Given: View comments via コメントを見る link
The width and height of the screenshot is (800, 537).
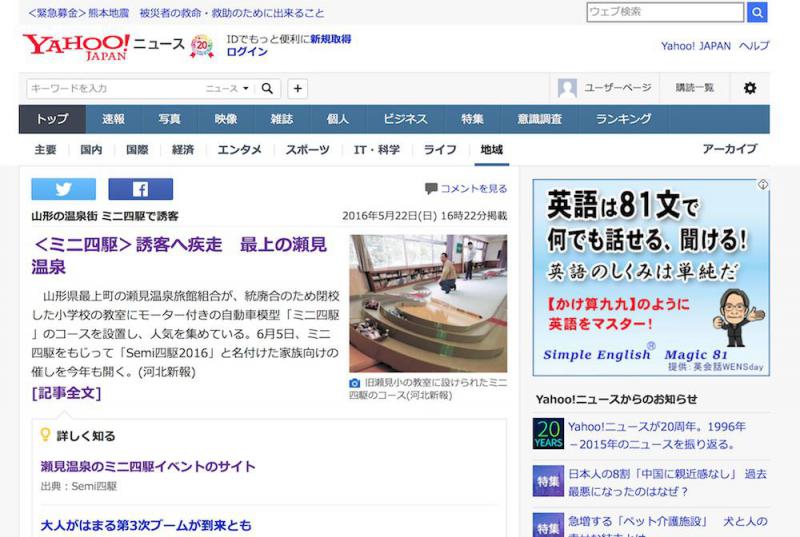Looking at the screenshot, I should click(466, 188).
